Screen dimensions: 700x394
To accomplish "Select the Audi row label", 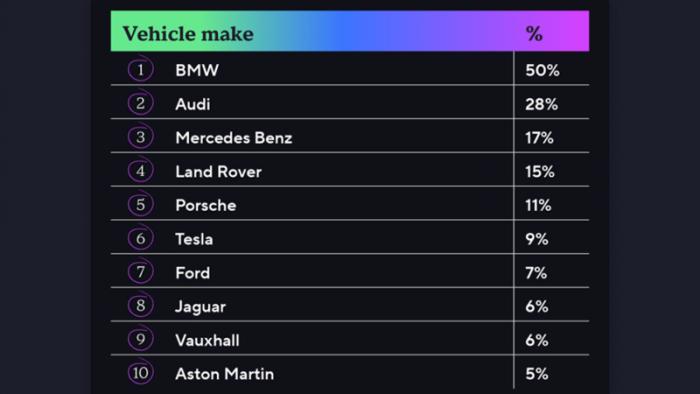I will point(192,104).
